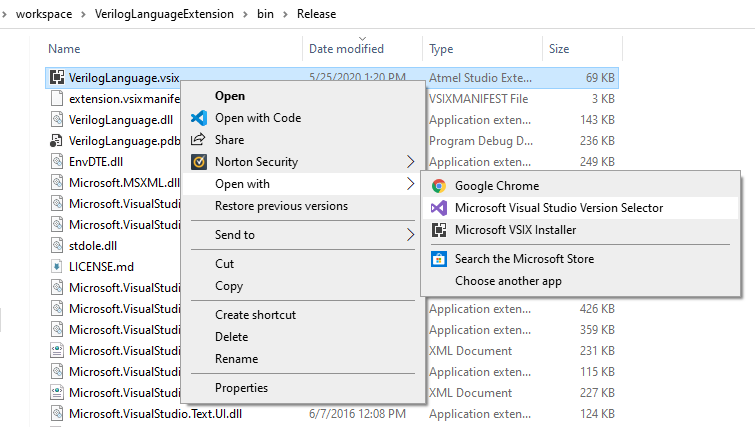
Task: Select Restore previous versions
Action: point(281,206)
